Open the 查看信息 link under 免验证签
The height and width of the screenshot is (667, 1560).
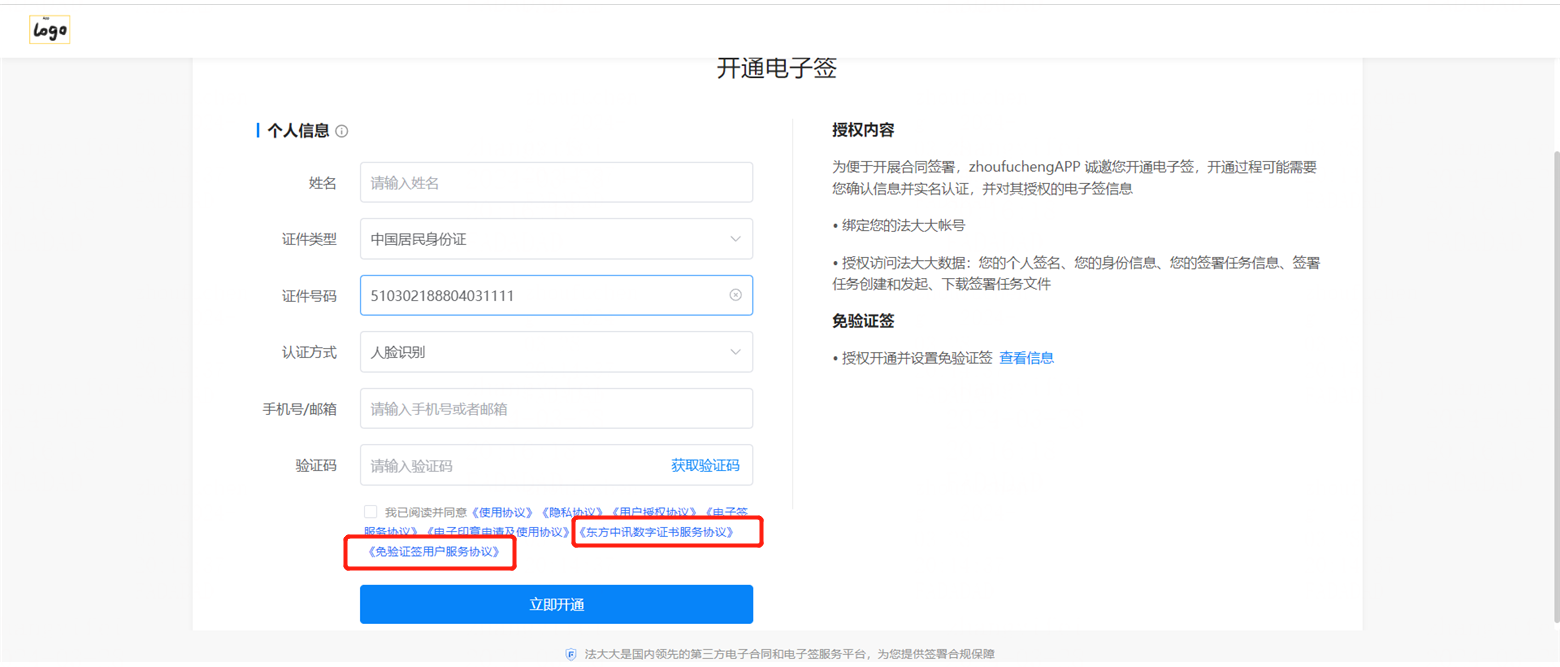coord(1026,358)
